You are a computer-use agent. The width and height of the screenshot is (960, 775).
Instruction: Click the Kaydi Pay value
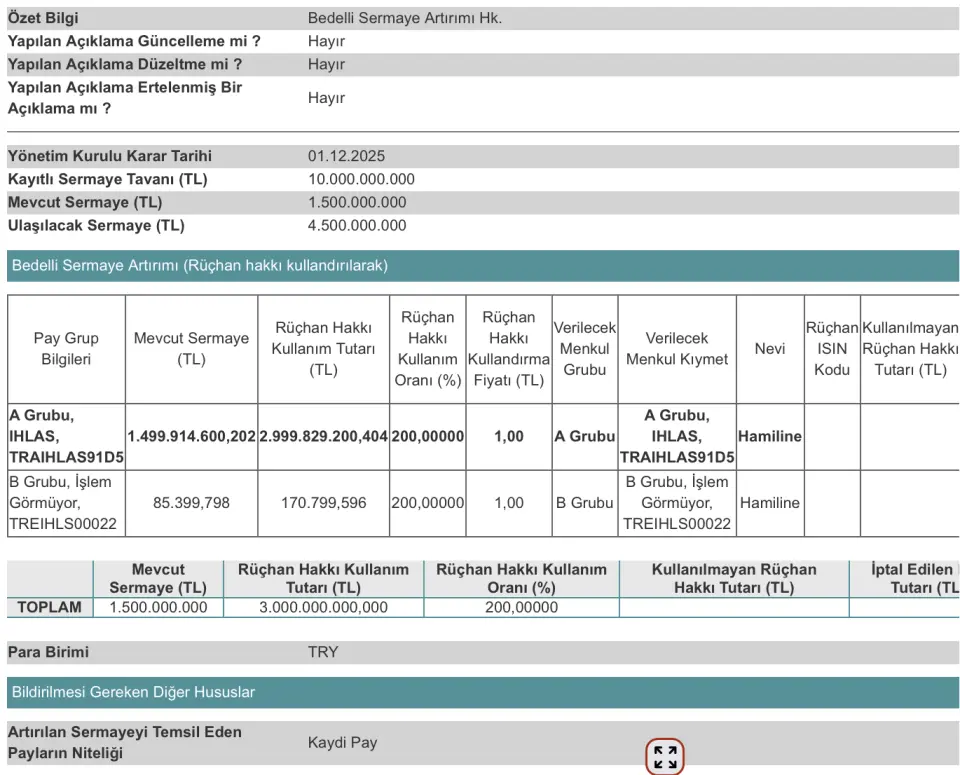(343, 743)
